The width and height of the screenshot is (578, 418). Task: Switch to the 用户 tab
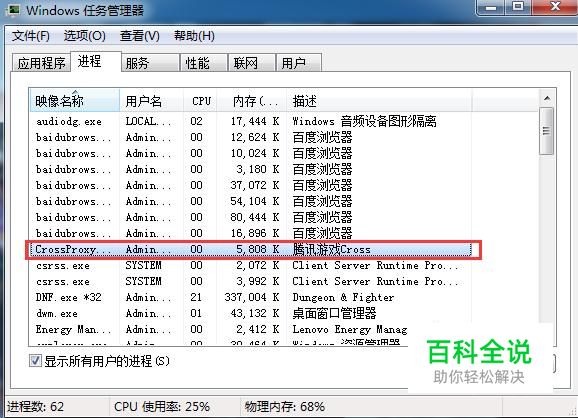pos(299,63)
